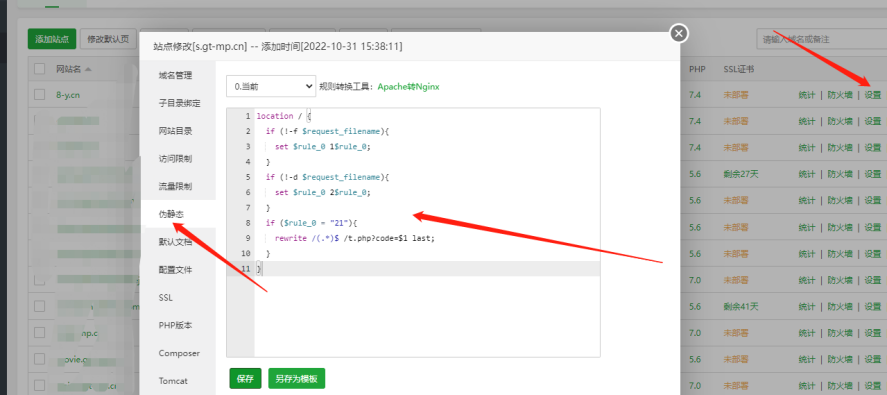Switch to 配置文件 tab

[x=175, y=269]
